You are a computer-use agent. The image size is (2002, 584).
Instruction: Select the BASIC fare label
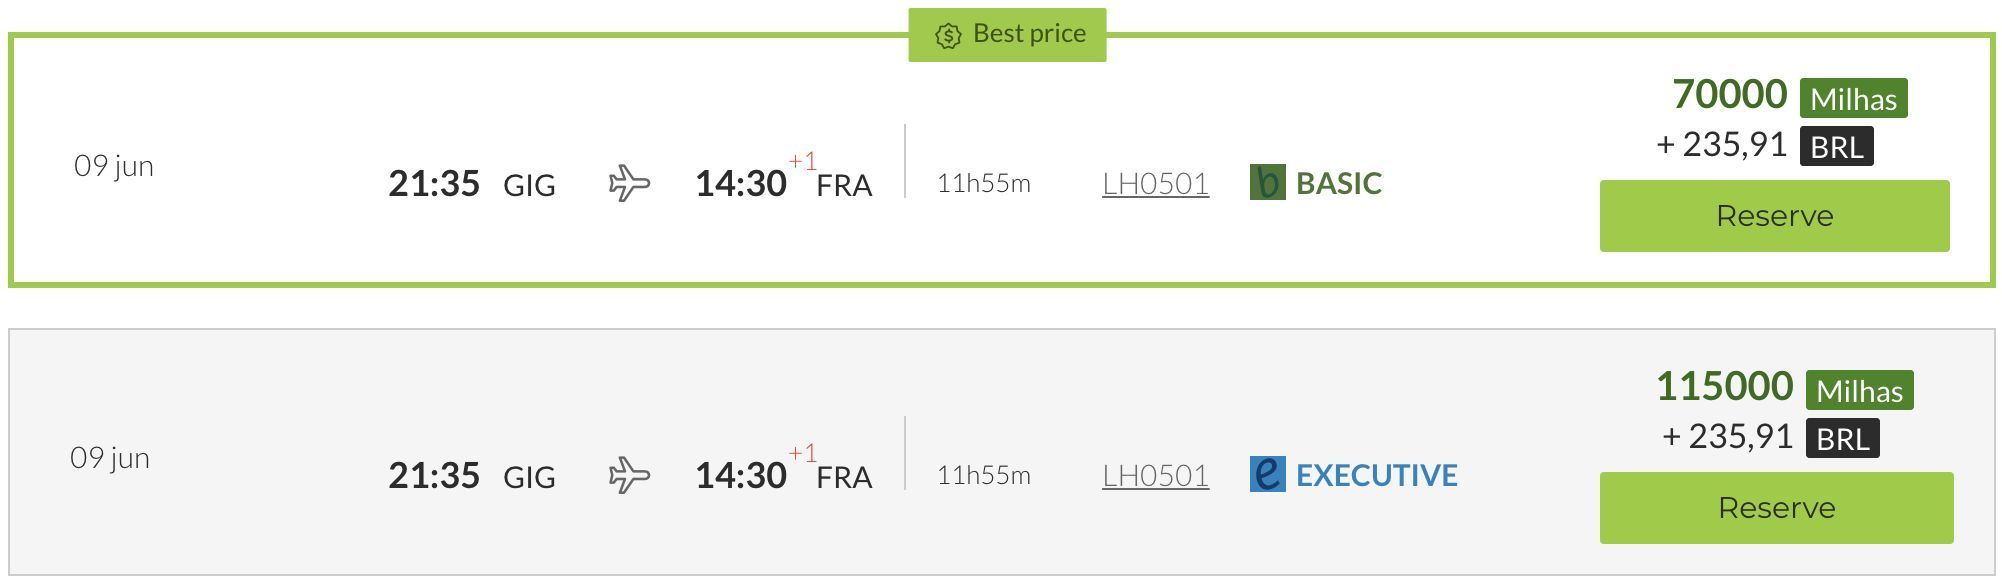click(1339, 183)
